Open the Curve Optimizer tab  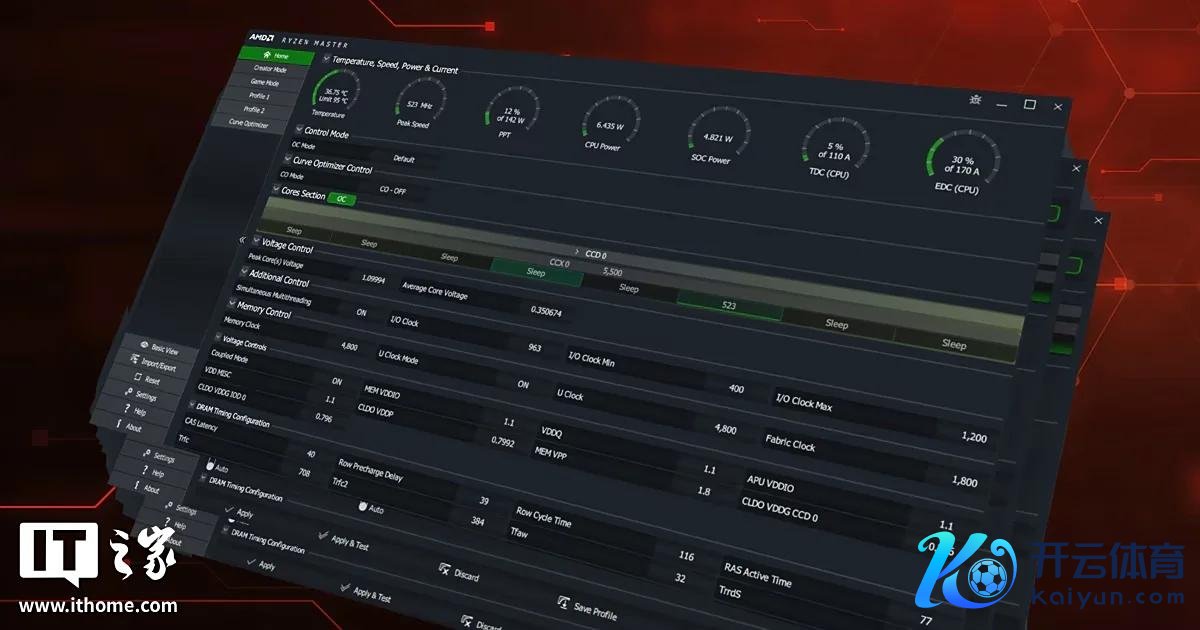tap(248, 124)
